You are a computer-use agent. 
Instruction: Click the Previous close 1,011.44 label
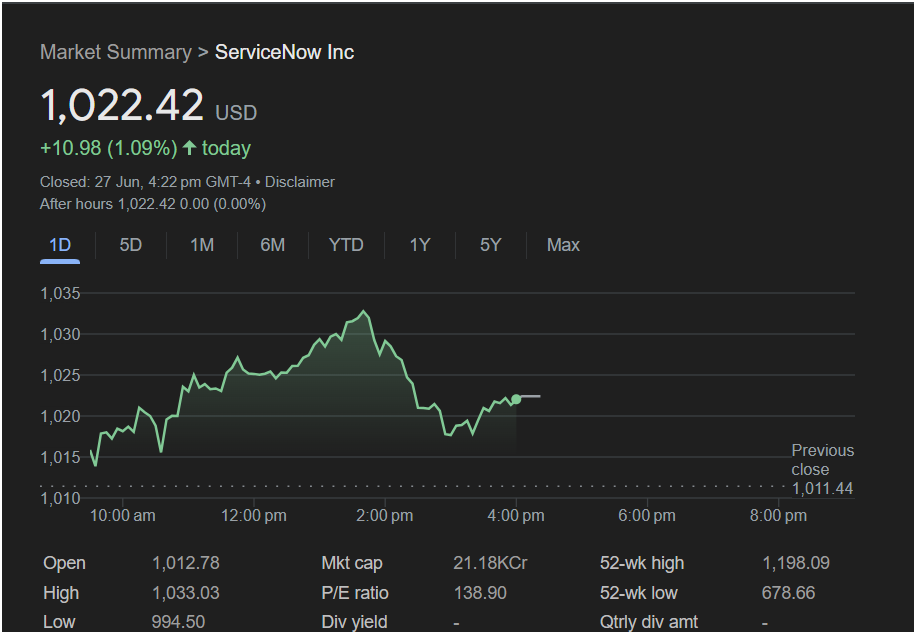point(823,469)
